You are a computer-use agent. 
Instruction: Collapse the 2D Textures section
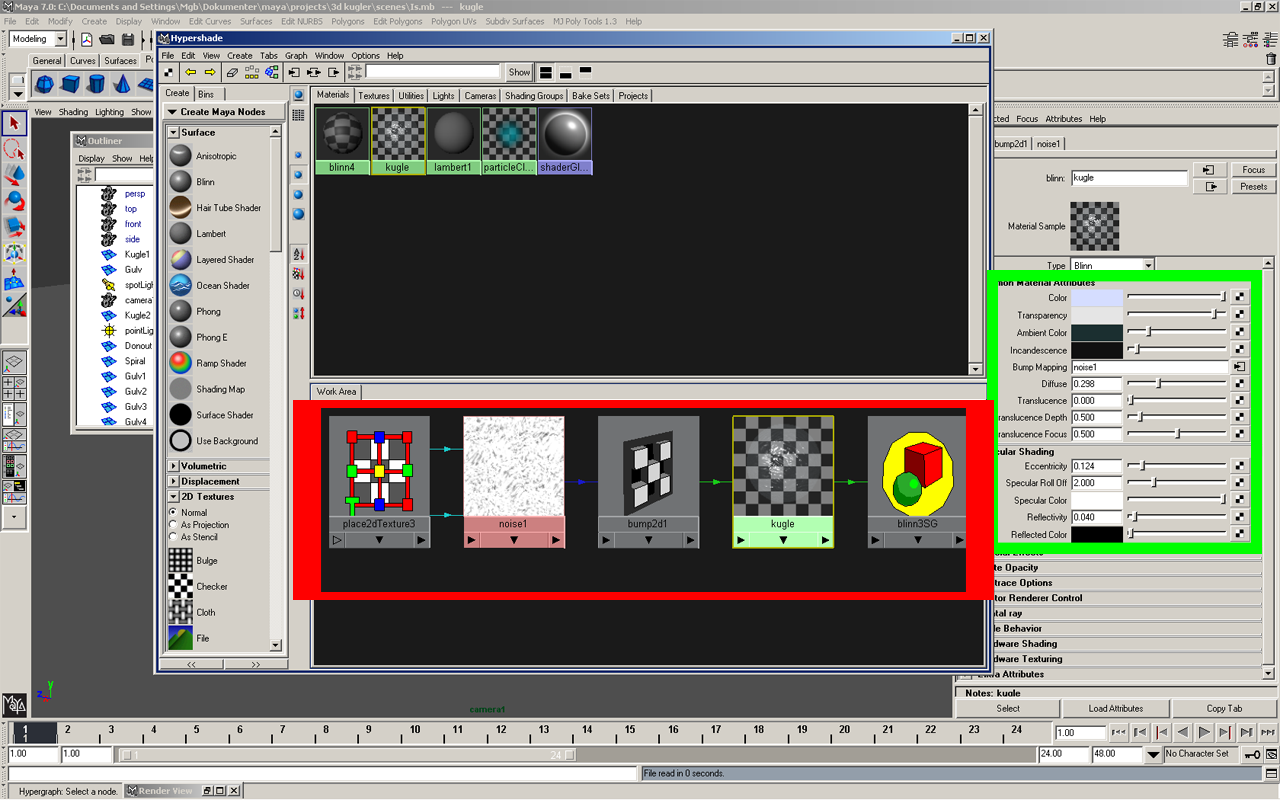point(173,497)
